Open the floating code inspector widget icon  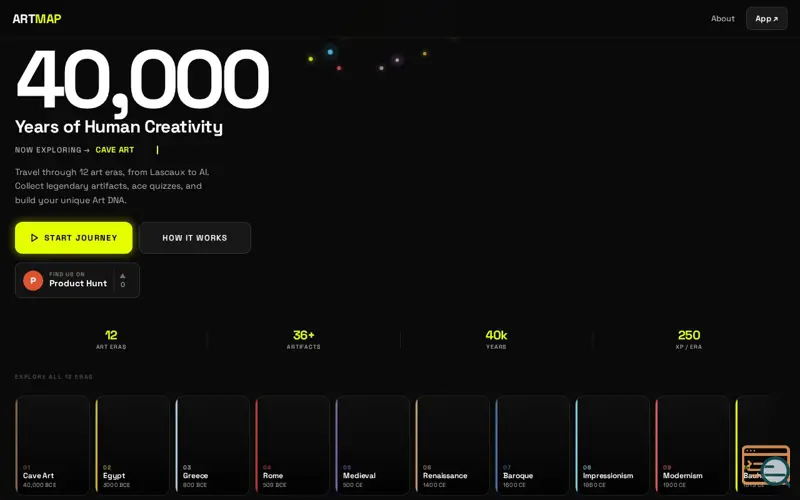tap(766, 465)
